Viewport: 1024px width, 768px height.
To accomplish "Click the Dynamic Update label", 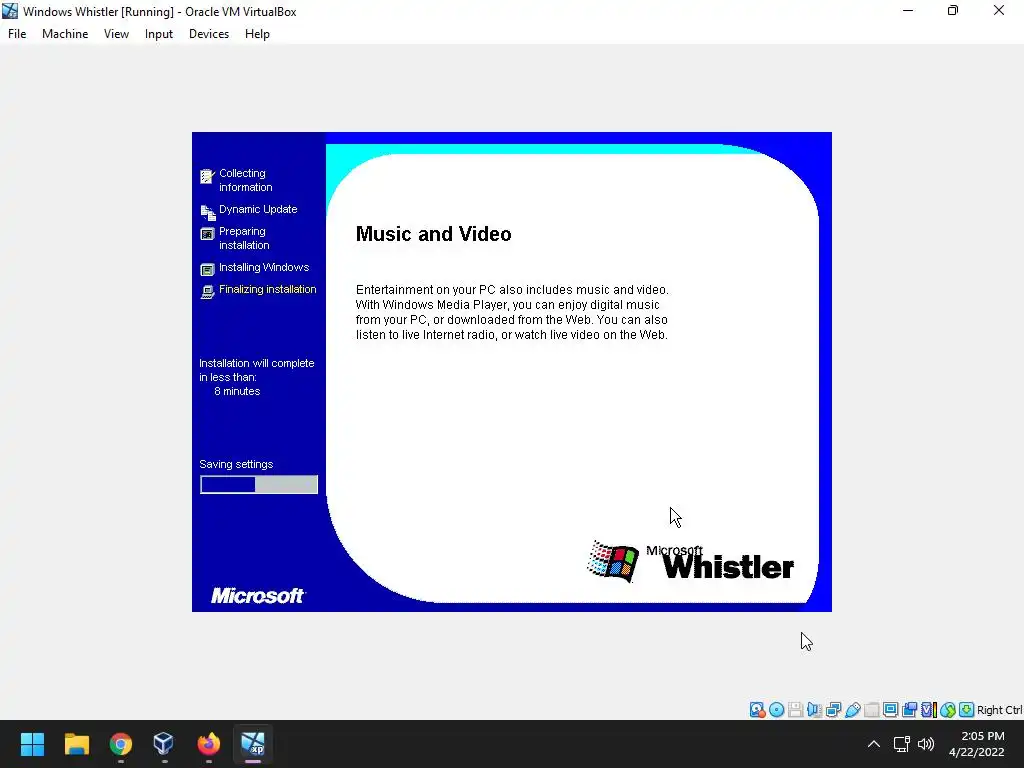I will 258,209.
